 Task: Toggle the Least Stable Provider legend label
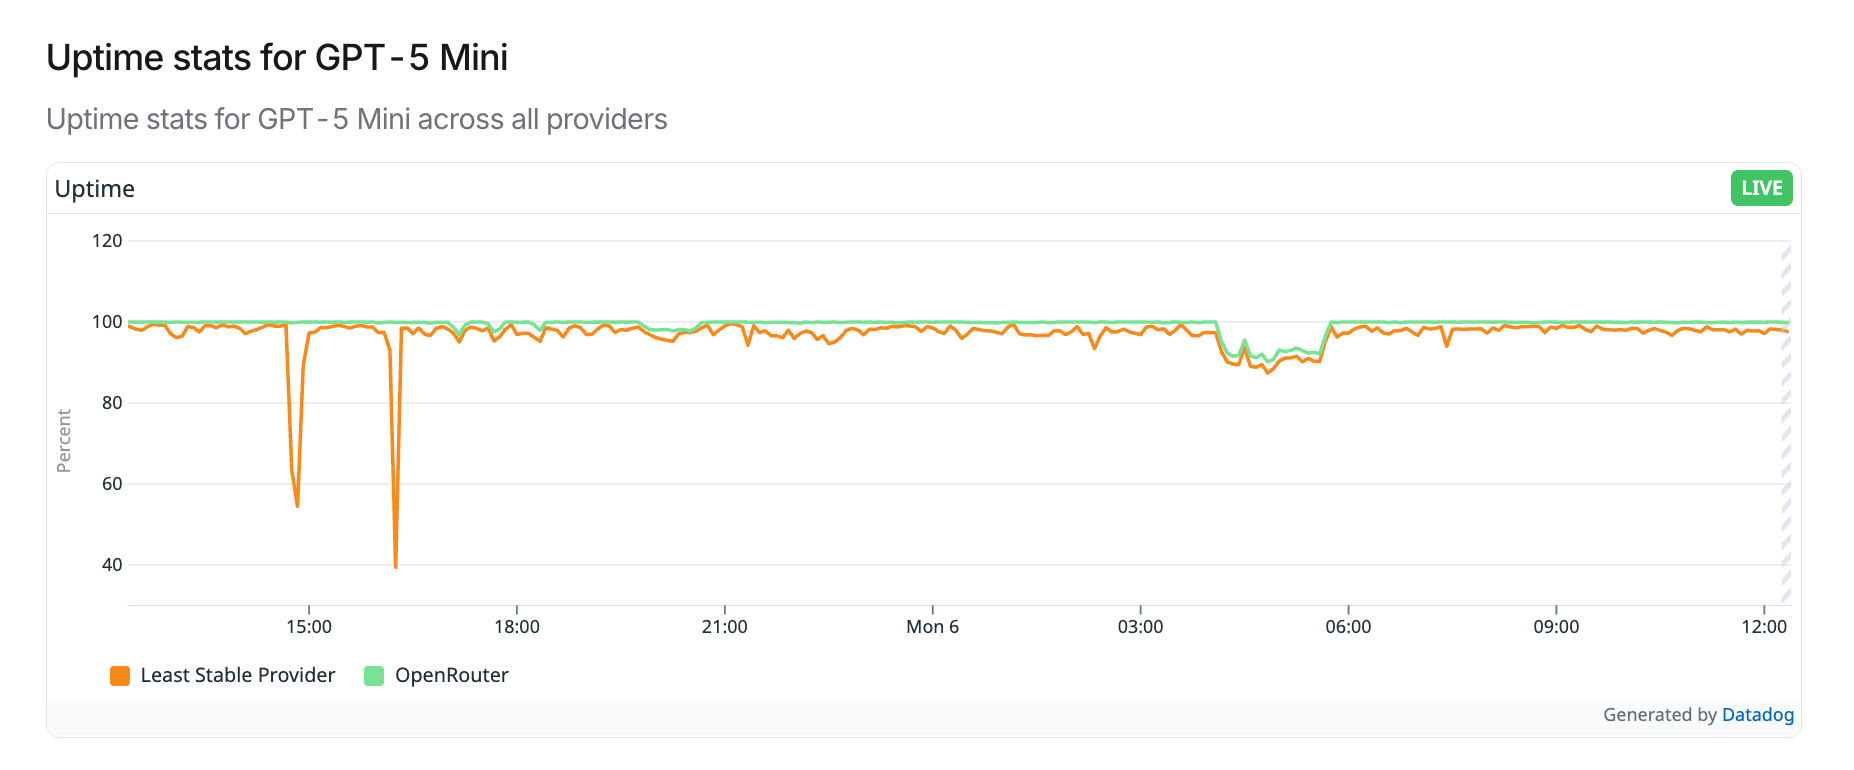(x=237, y=676)
